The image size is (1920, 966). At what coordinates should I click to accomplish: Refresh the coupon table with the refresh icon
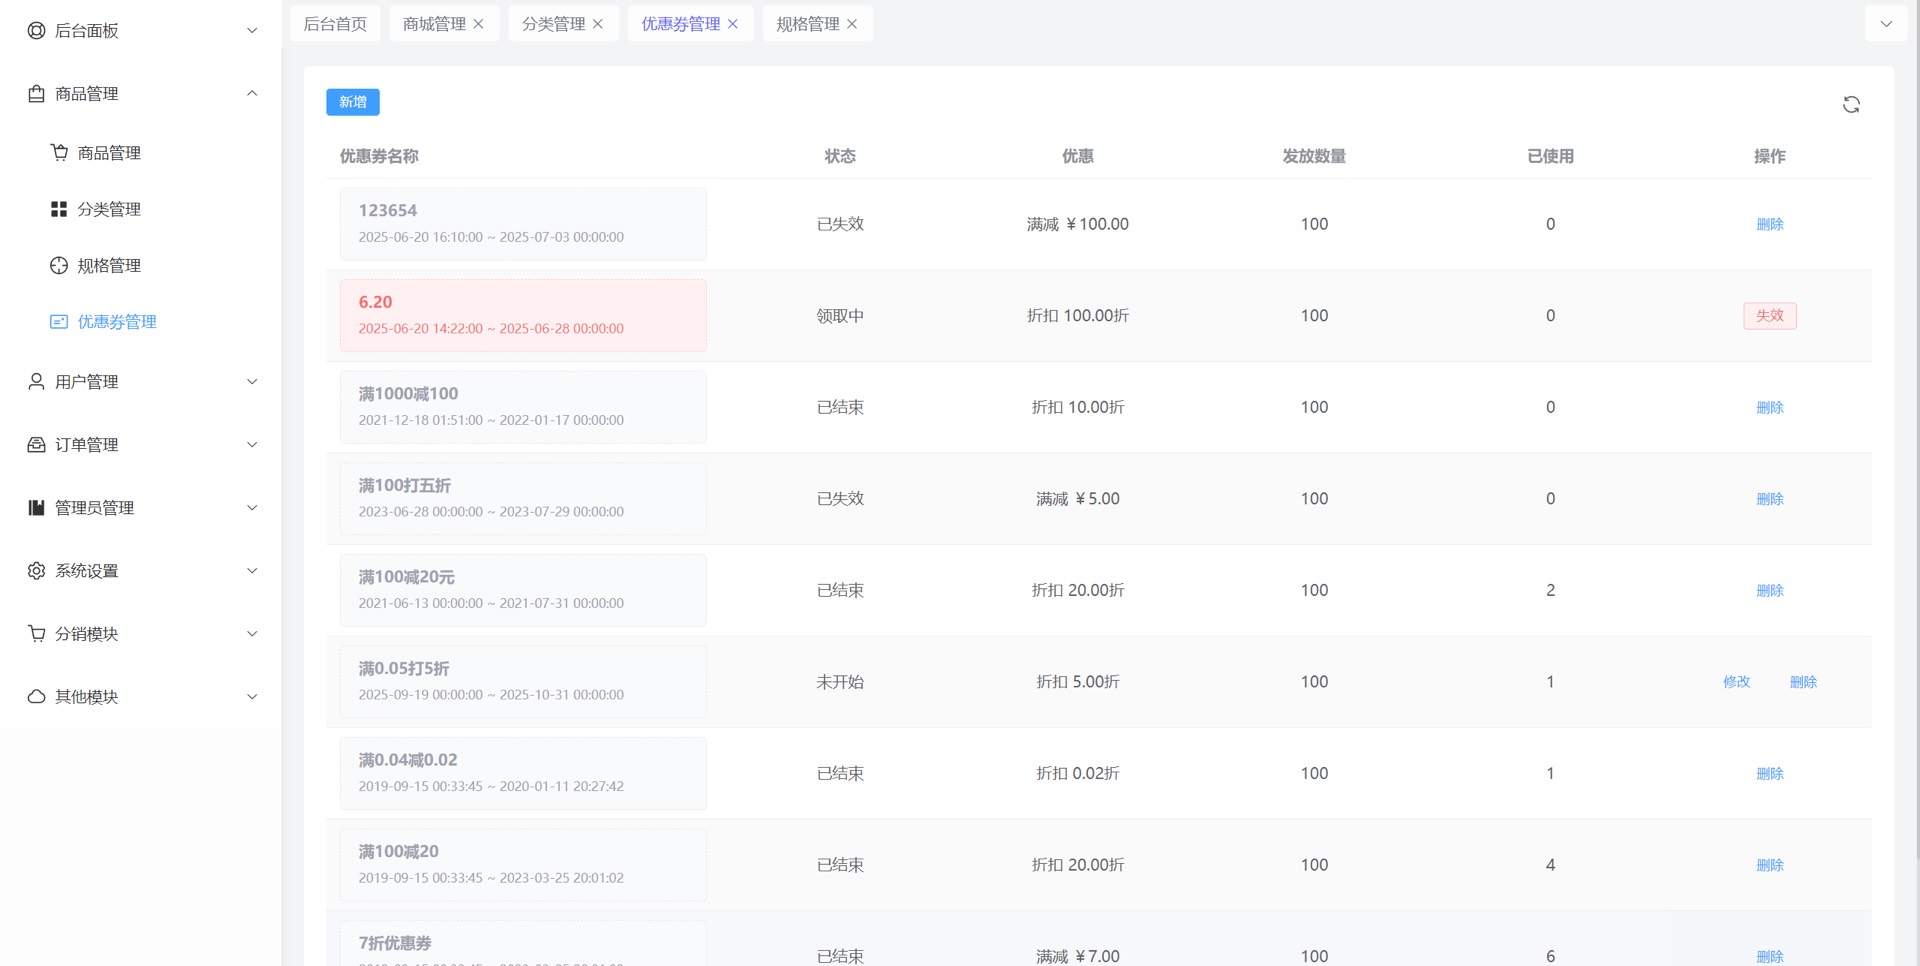point(1851,105)
